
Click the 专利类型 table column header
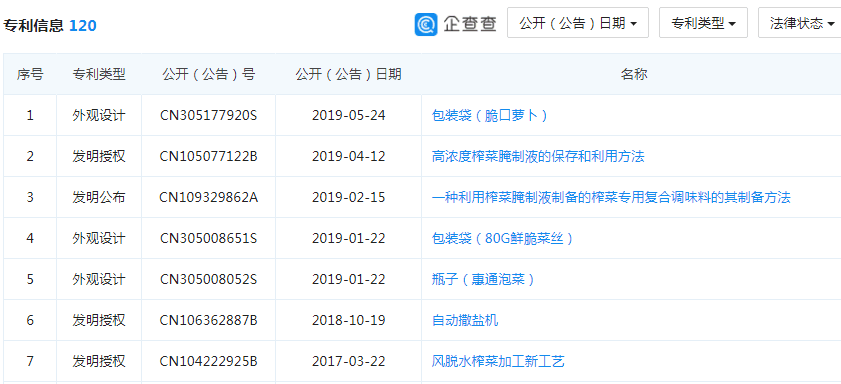[99, 75]
